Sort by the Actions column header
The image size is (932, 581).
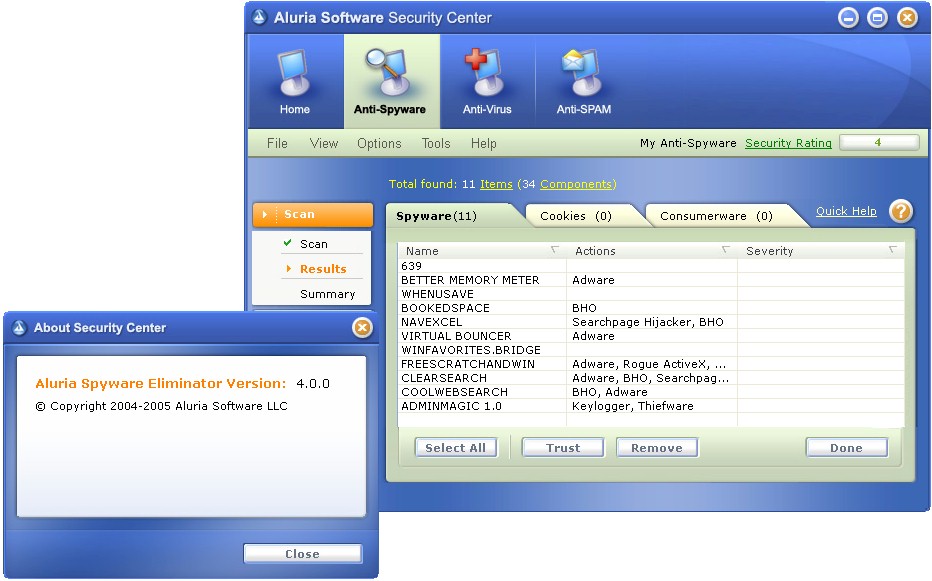tap(652, 251)
